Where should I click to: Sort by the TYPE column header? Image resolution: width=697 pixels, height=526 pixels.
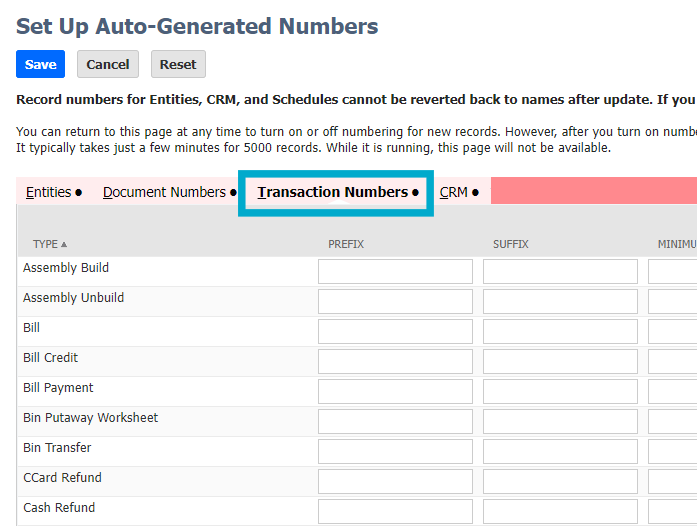pos(46,244)
